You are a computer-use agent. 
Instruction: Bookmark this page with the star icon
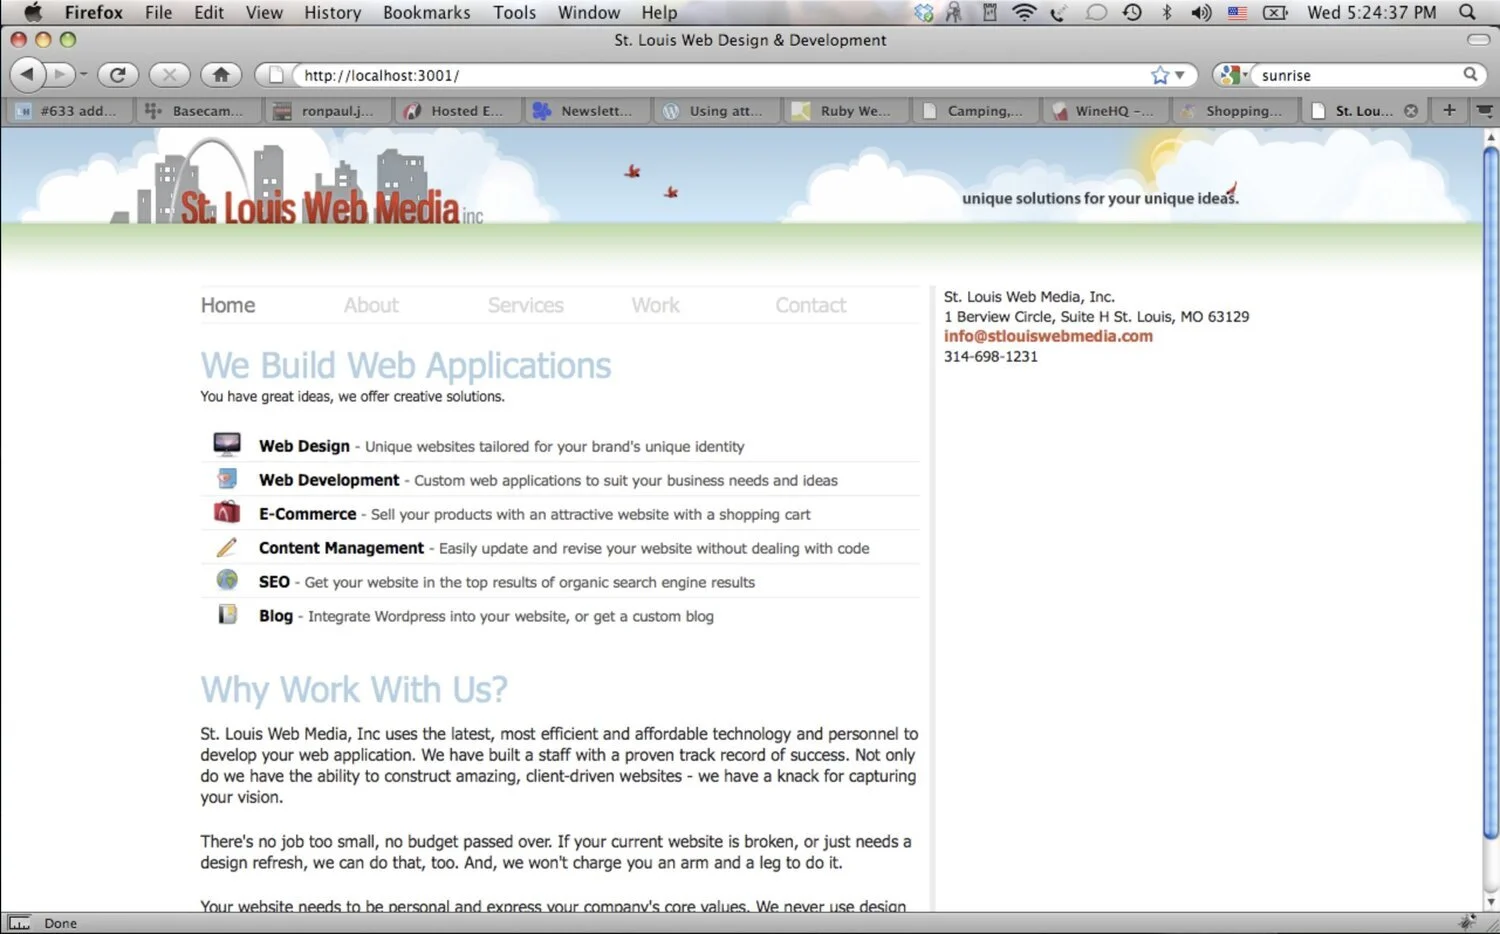(1160, 75)
